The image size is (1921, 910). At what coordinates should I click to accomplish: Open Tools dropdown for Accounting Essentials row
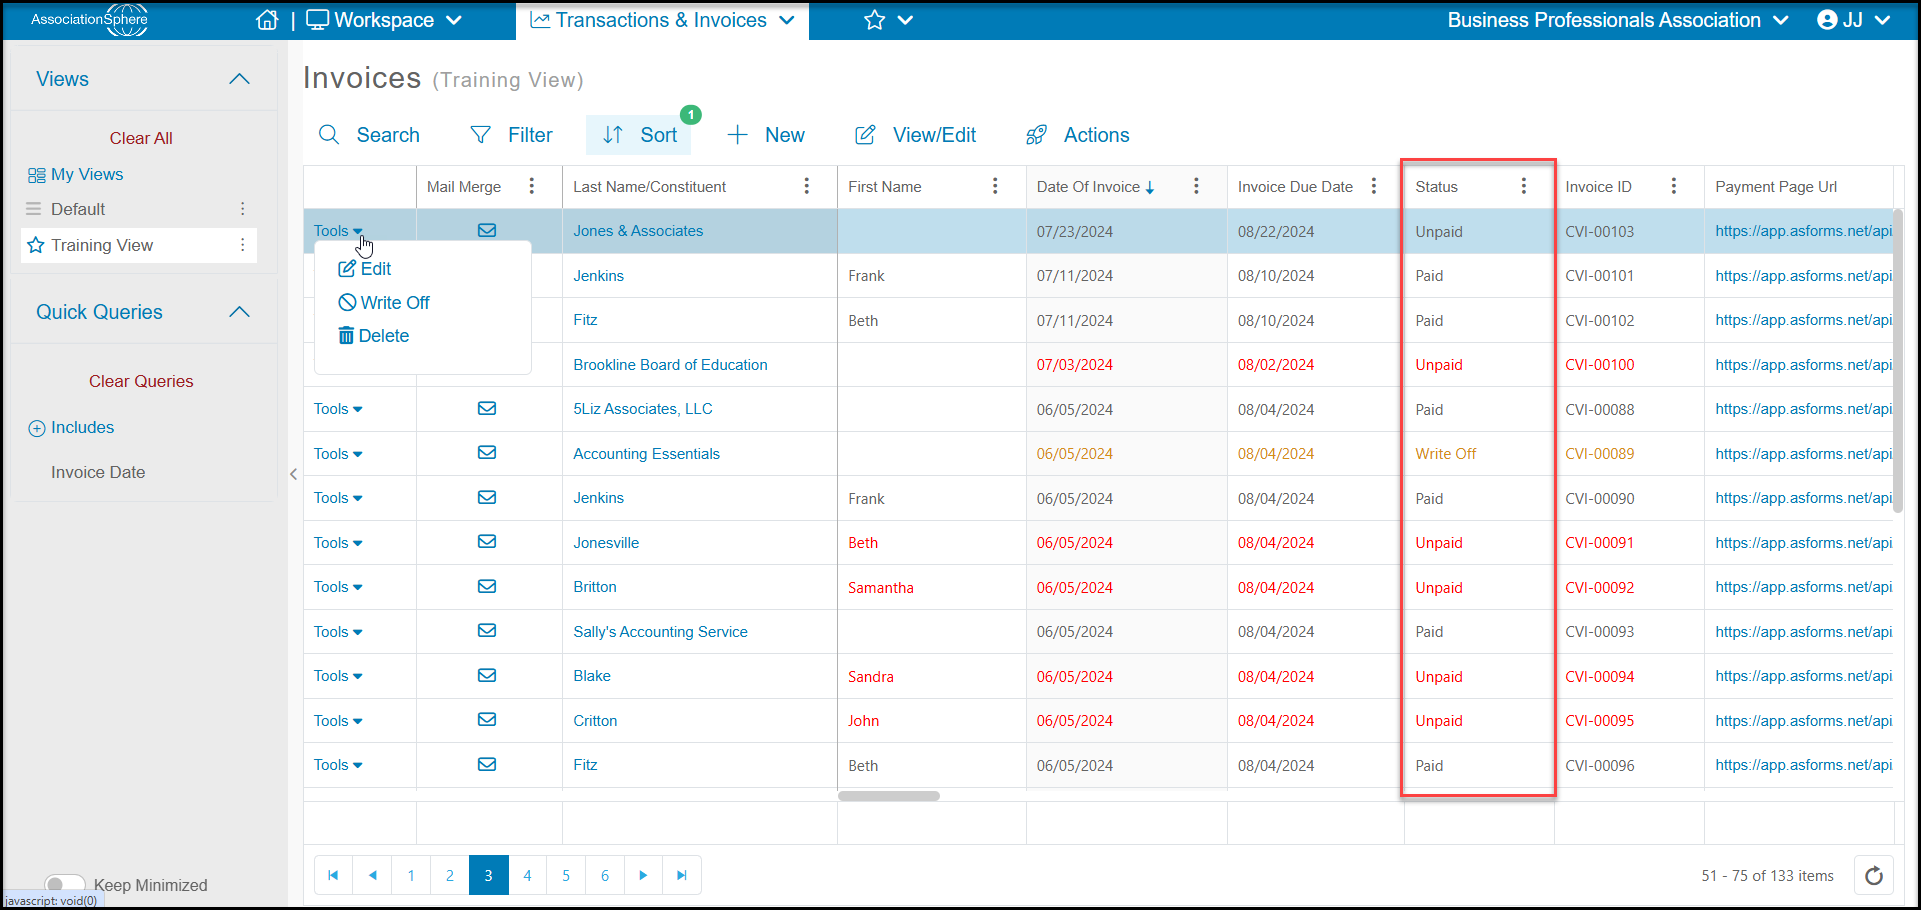pyautogui.click(x=338, y=454)
